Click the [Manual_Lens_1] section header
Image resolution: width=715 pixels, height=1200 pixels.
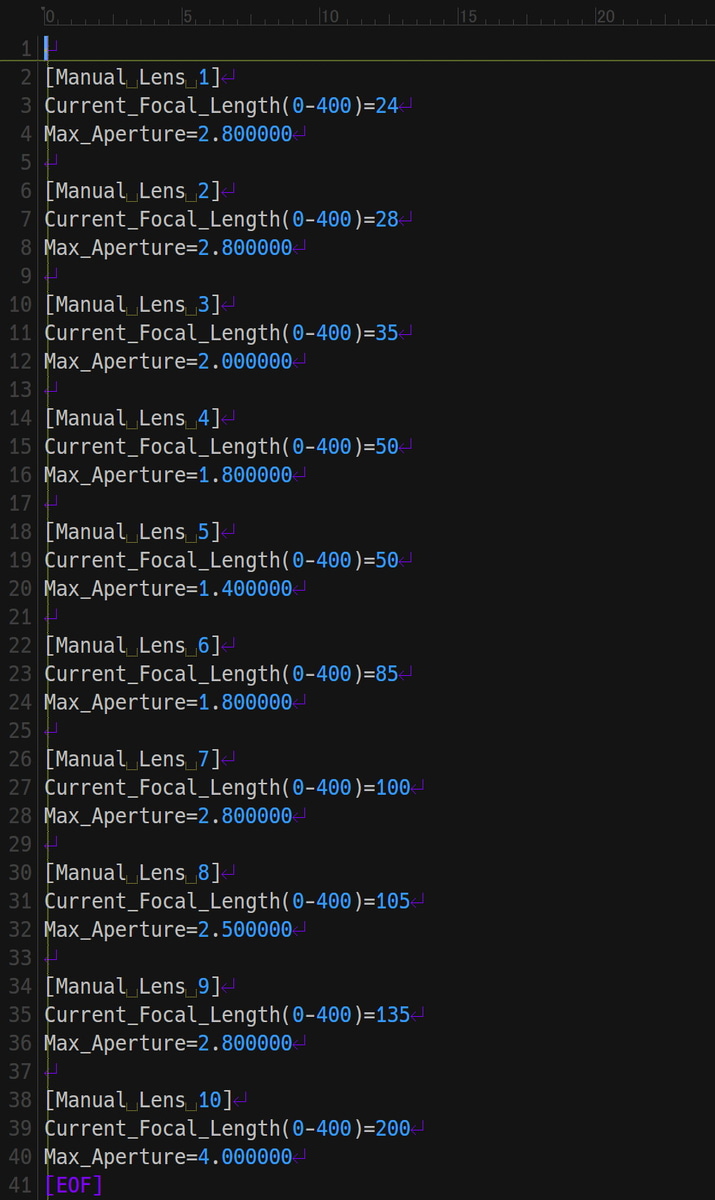(132, 77)
